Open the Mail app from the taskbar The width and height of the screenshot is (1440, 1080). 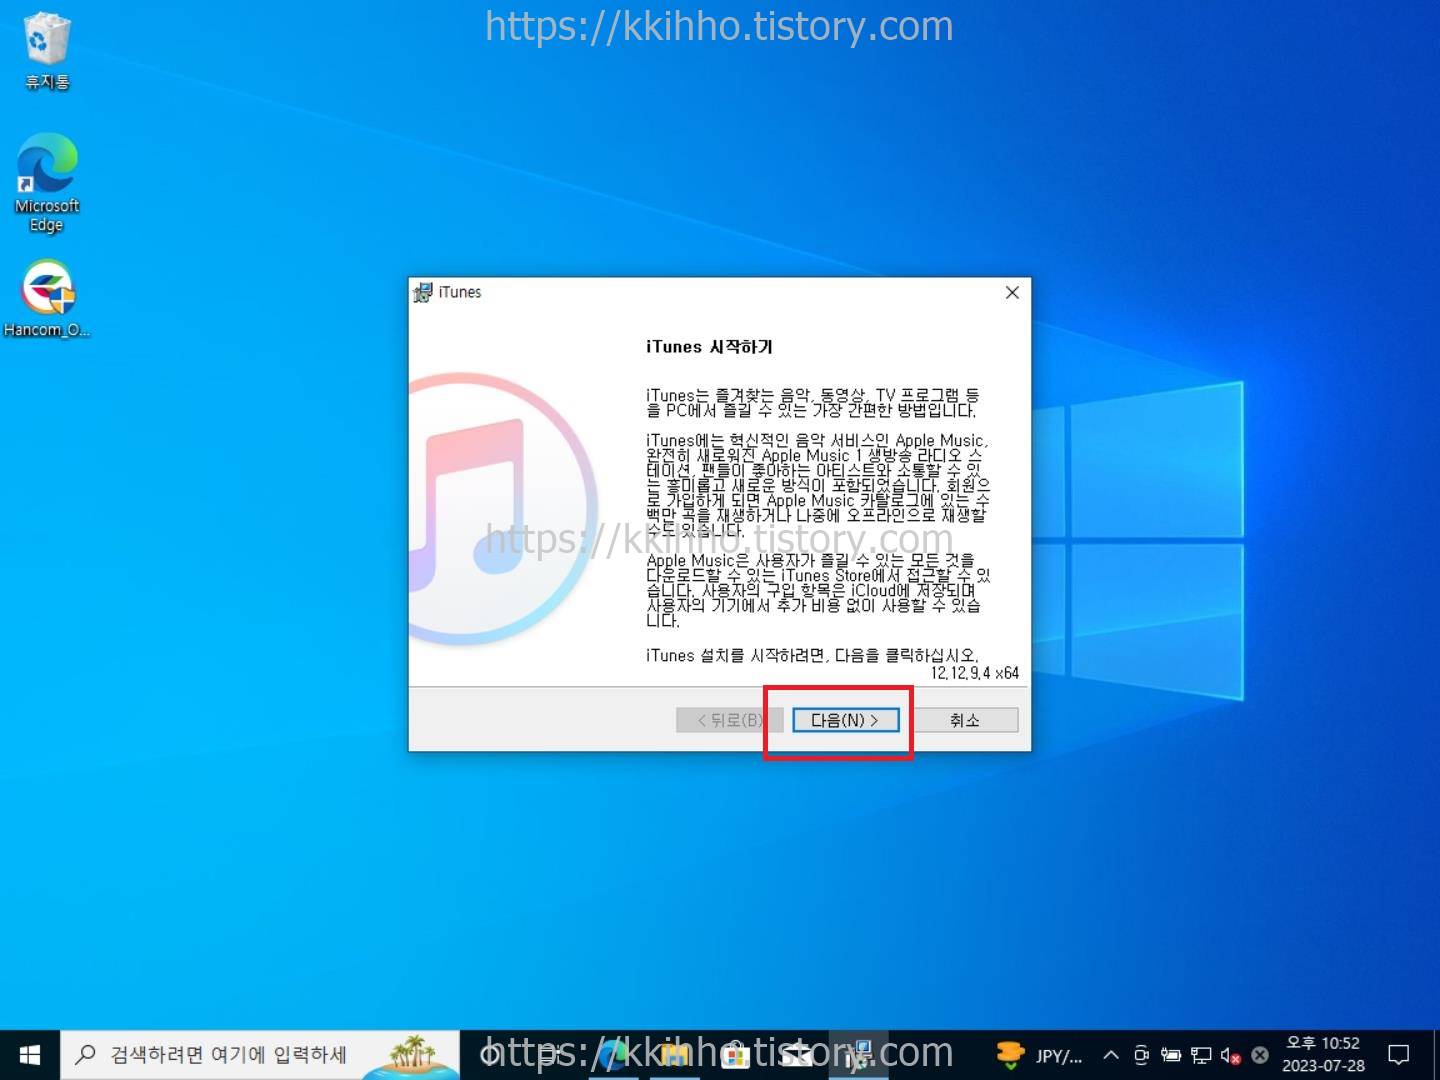(796, 1055)
